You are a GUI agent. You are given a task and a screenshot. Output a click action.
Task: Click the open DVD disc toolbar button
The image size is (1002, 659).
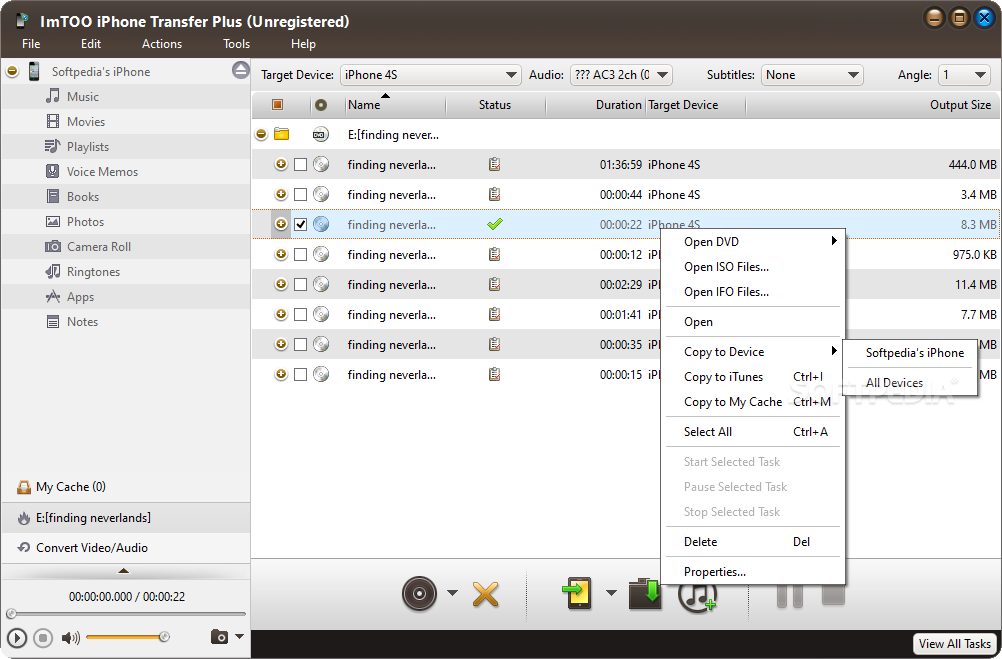pyautogui.click(x=419, y=594)
